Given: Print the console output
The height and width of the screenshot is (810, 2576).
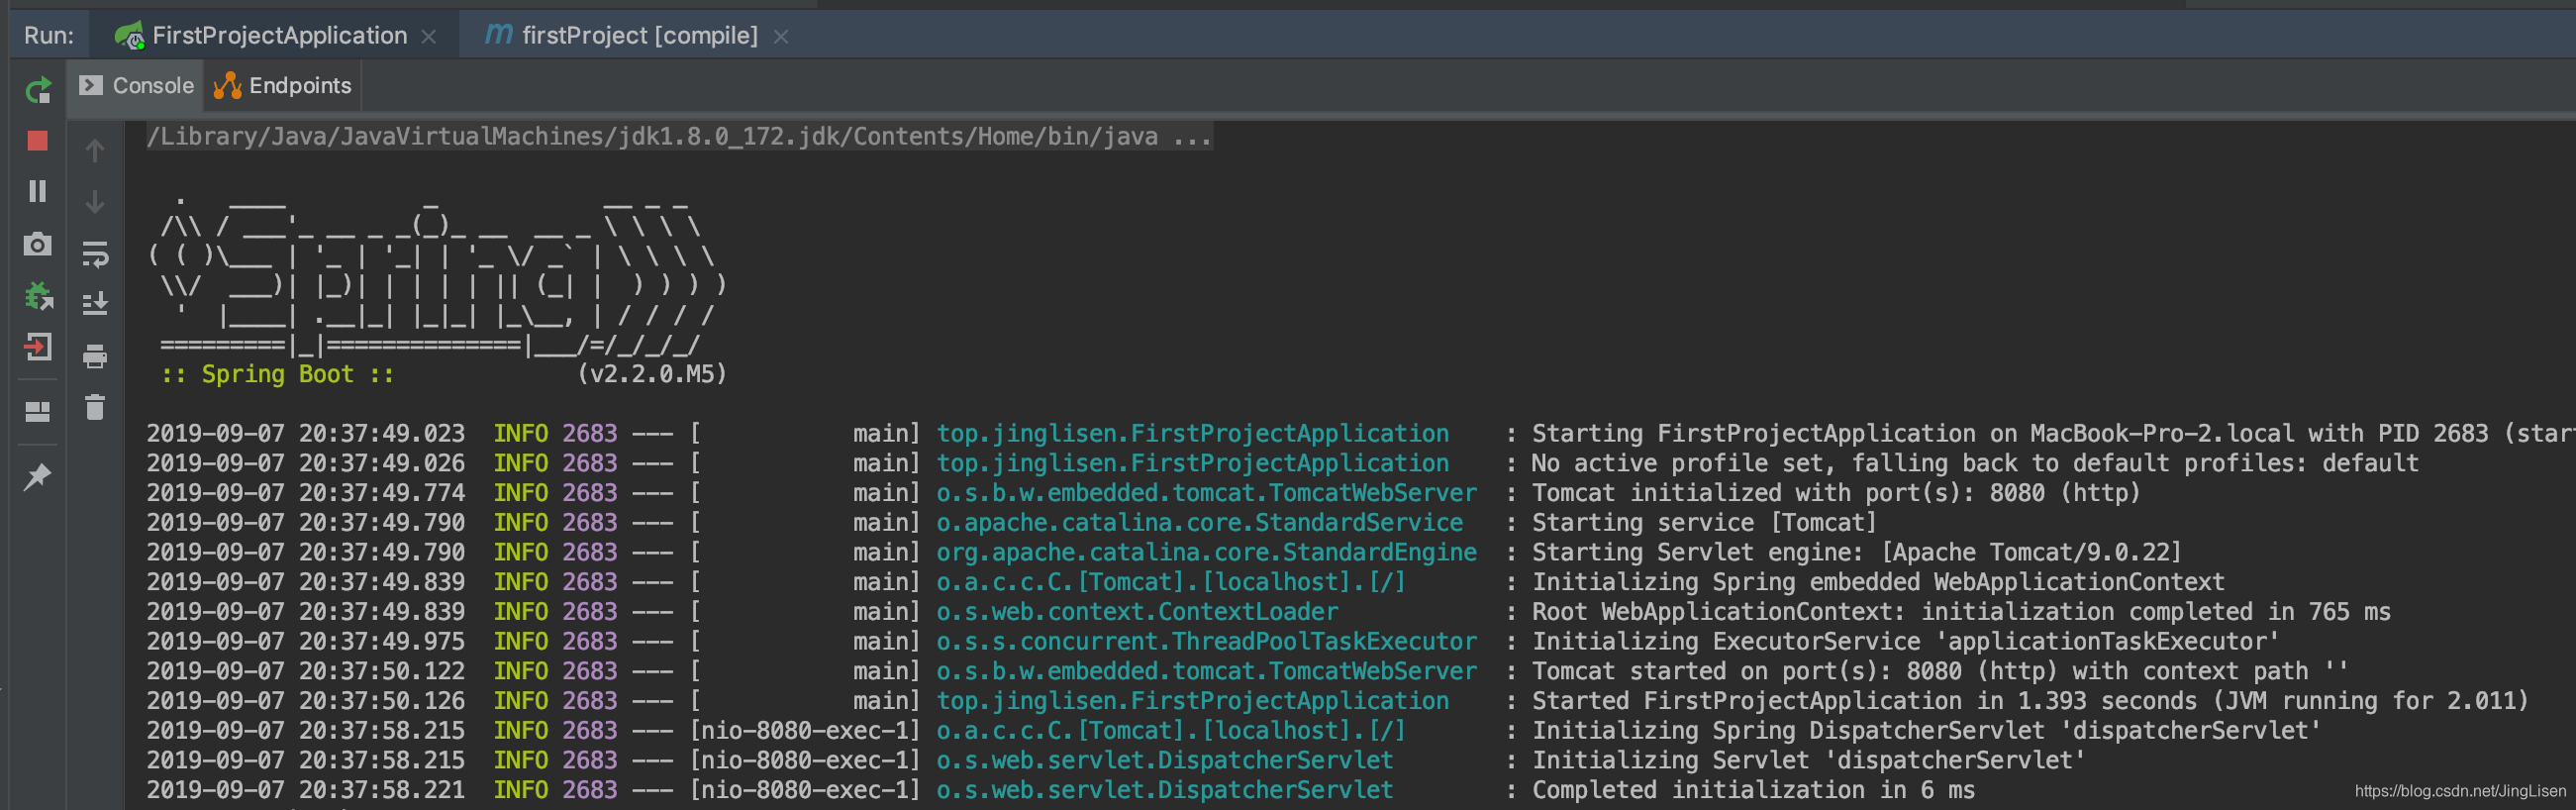Looking at the screenshot, I should [x=95, y=356].
